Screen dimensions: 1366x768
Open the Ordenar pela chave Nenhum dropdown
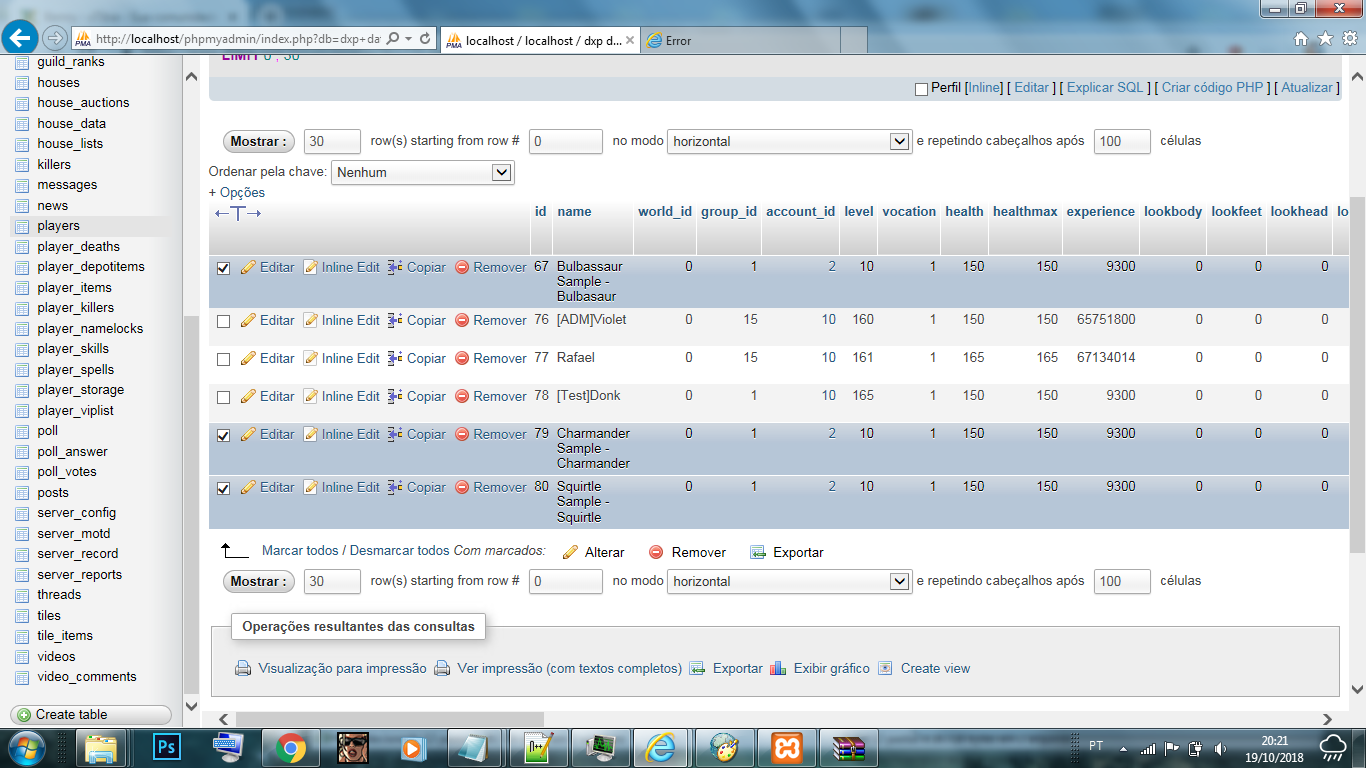tap(422, 172)
